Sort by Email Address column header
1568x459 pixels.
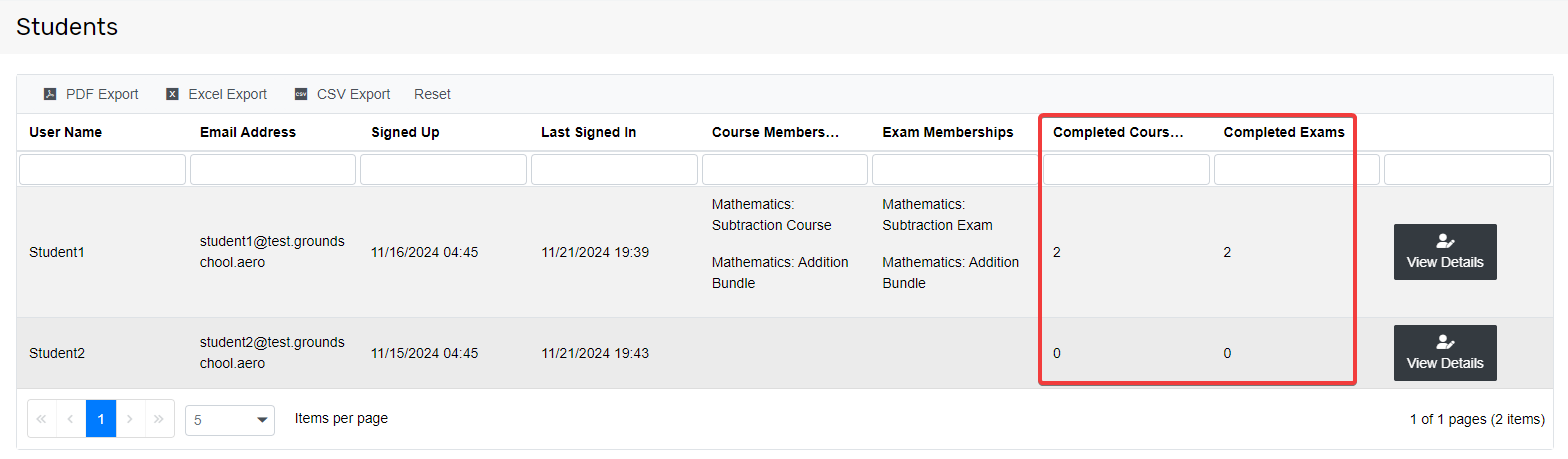tap(248, 132)
